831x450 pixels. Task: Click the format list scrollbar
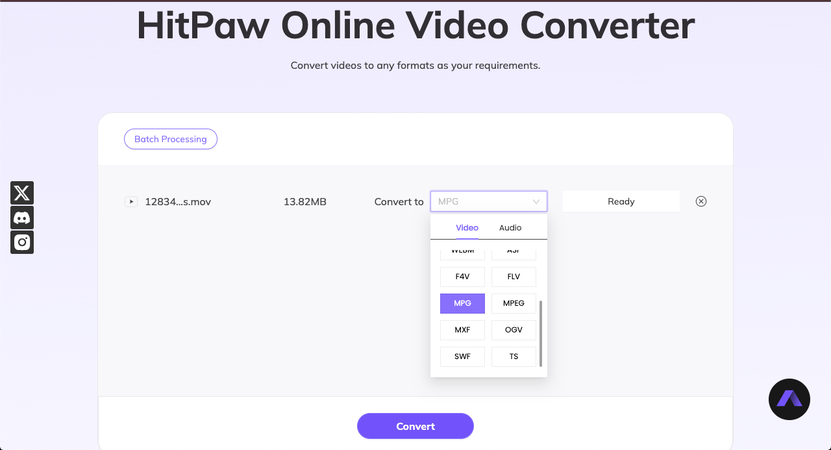click(541, 333)
